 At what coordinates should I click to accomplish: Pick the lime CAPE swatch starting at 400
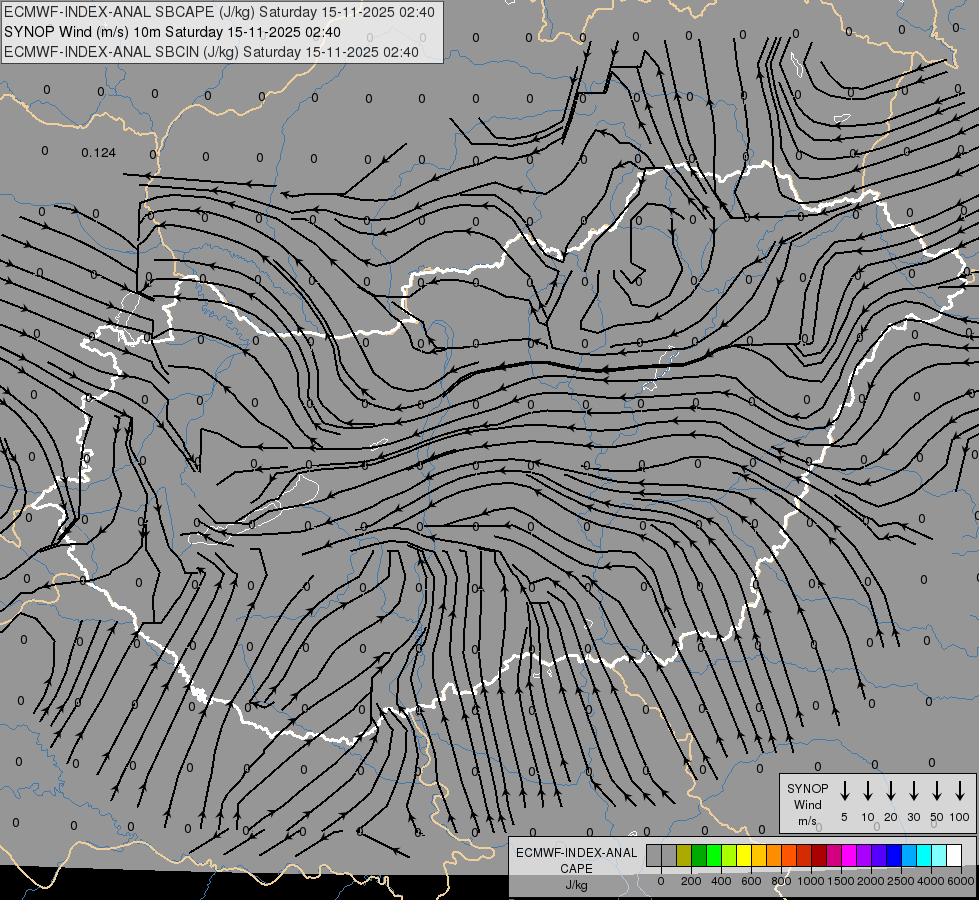[x=729, y=855]
